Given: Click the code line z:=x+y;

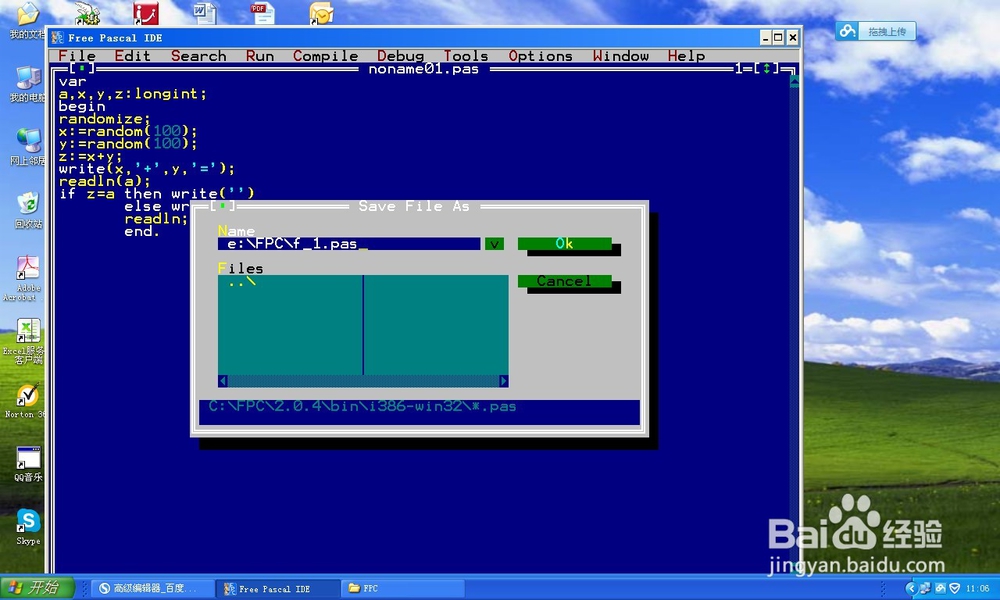Looking at the screenshot, I should point(90,156).
